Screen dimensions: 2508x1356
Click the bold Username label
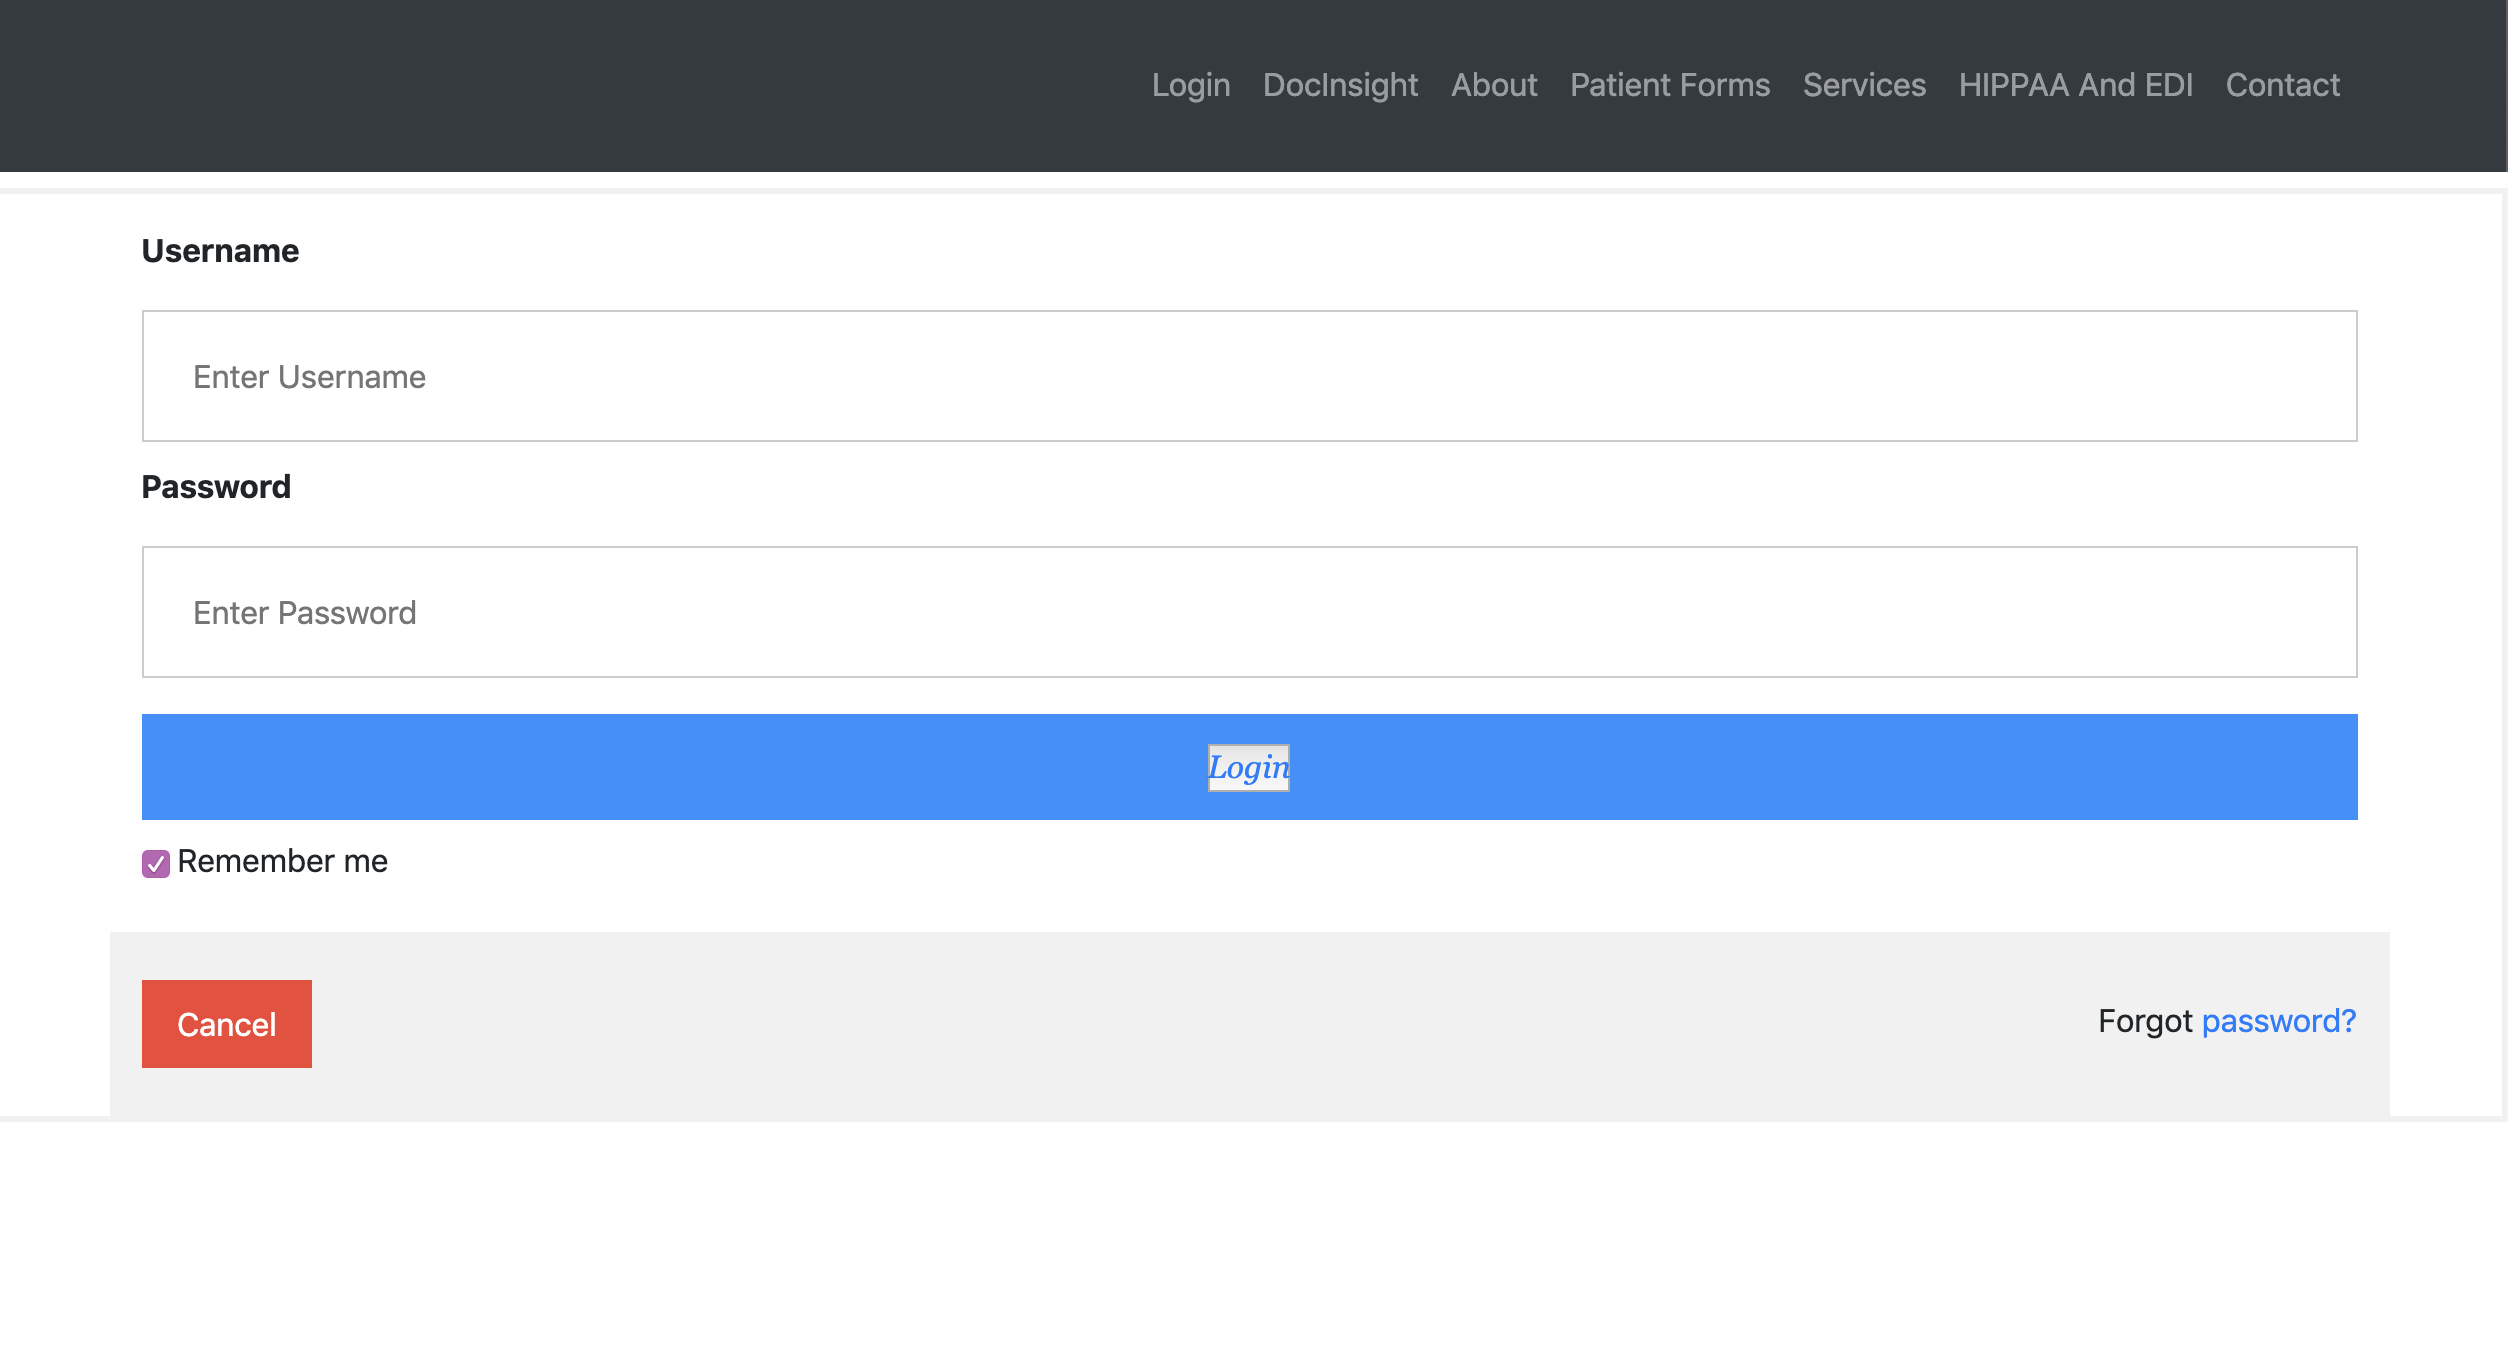click(220, 251)
